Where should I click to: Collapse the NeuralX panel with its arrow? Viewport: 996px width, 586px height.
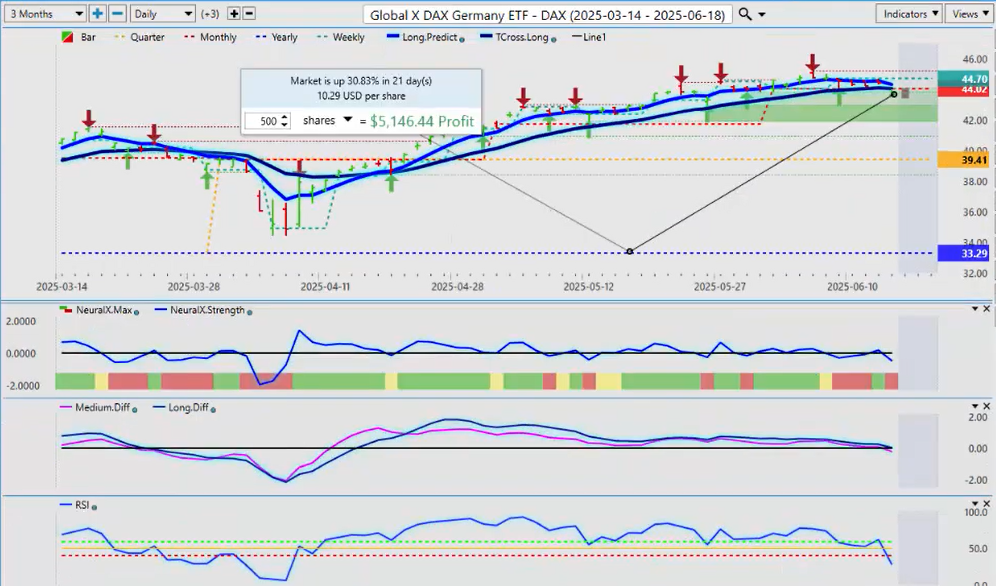975,309
